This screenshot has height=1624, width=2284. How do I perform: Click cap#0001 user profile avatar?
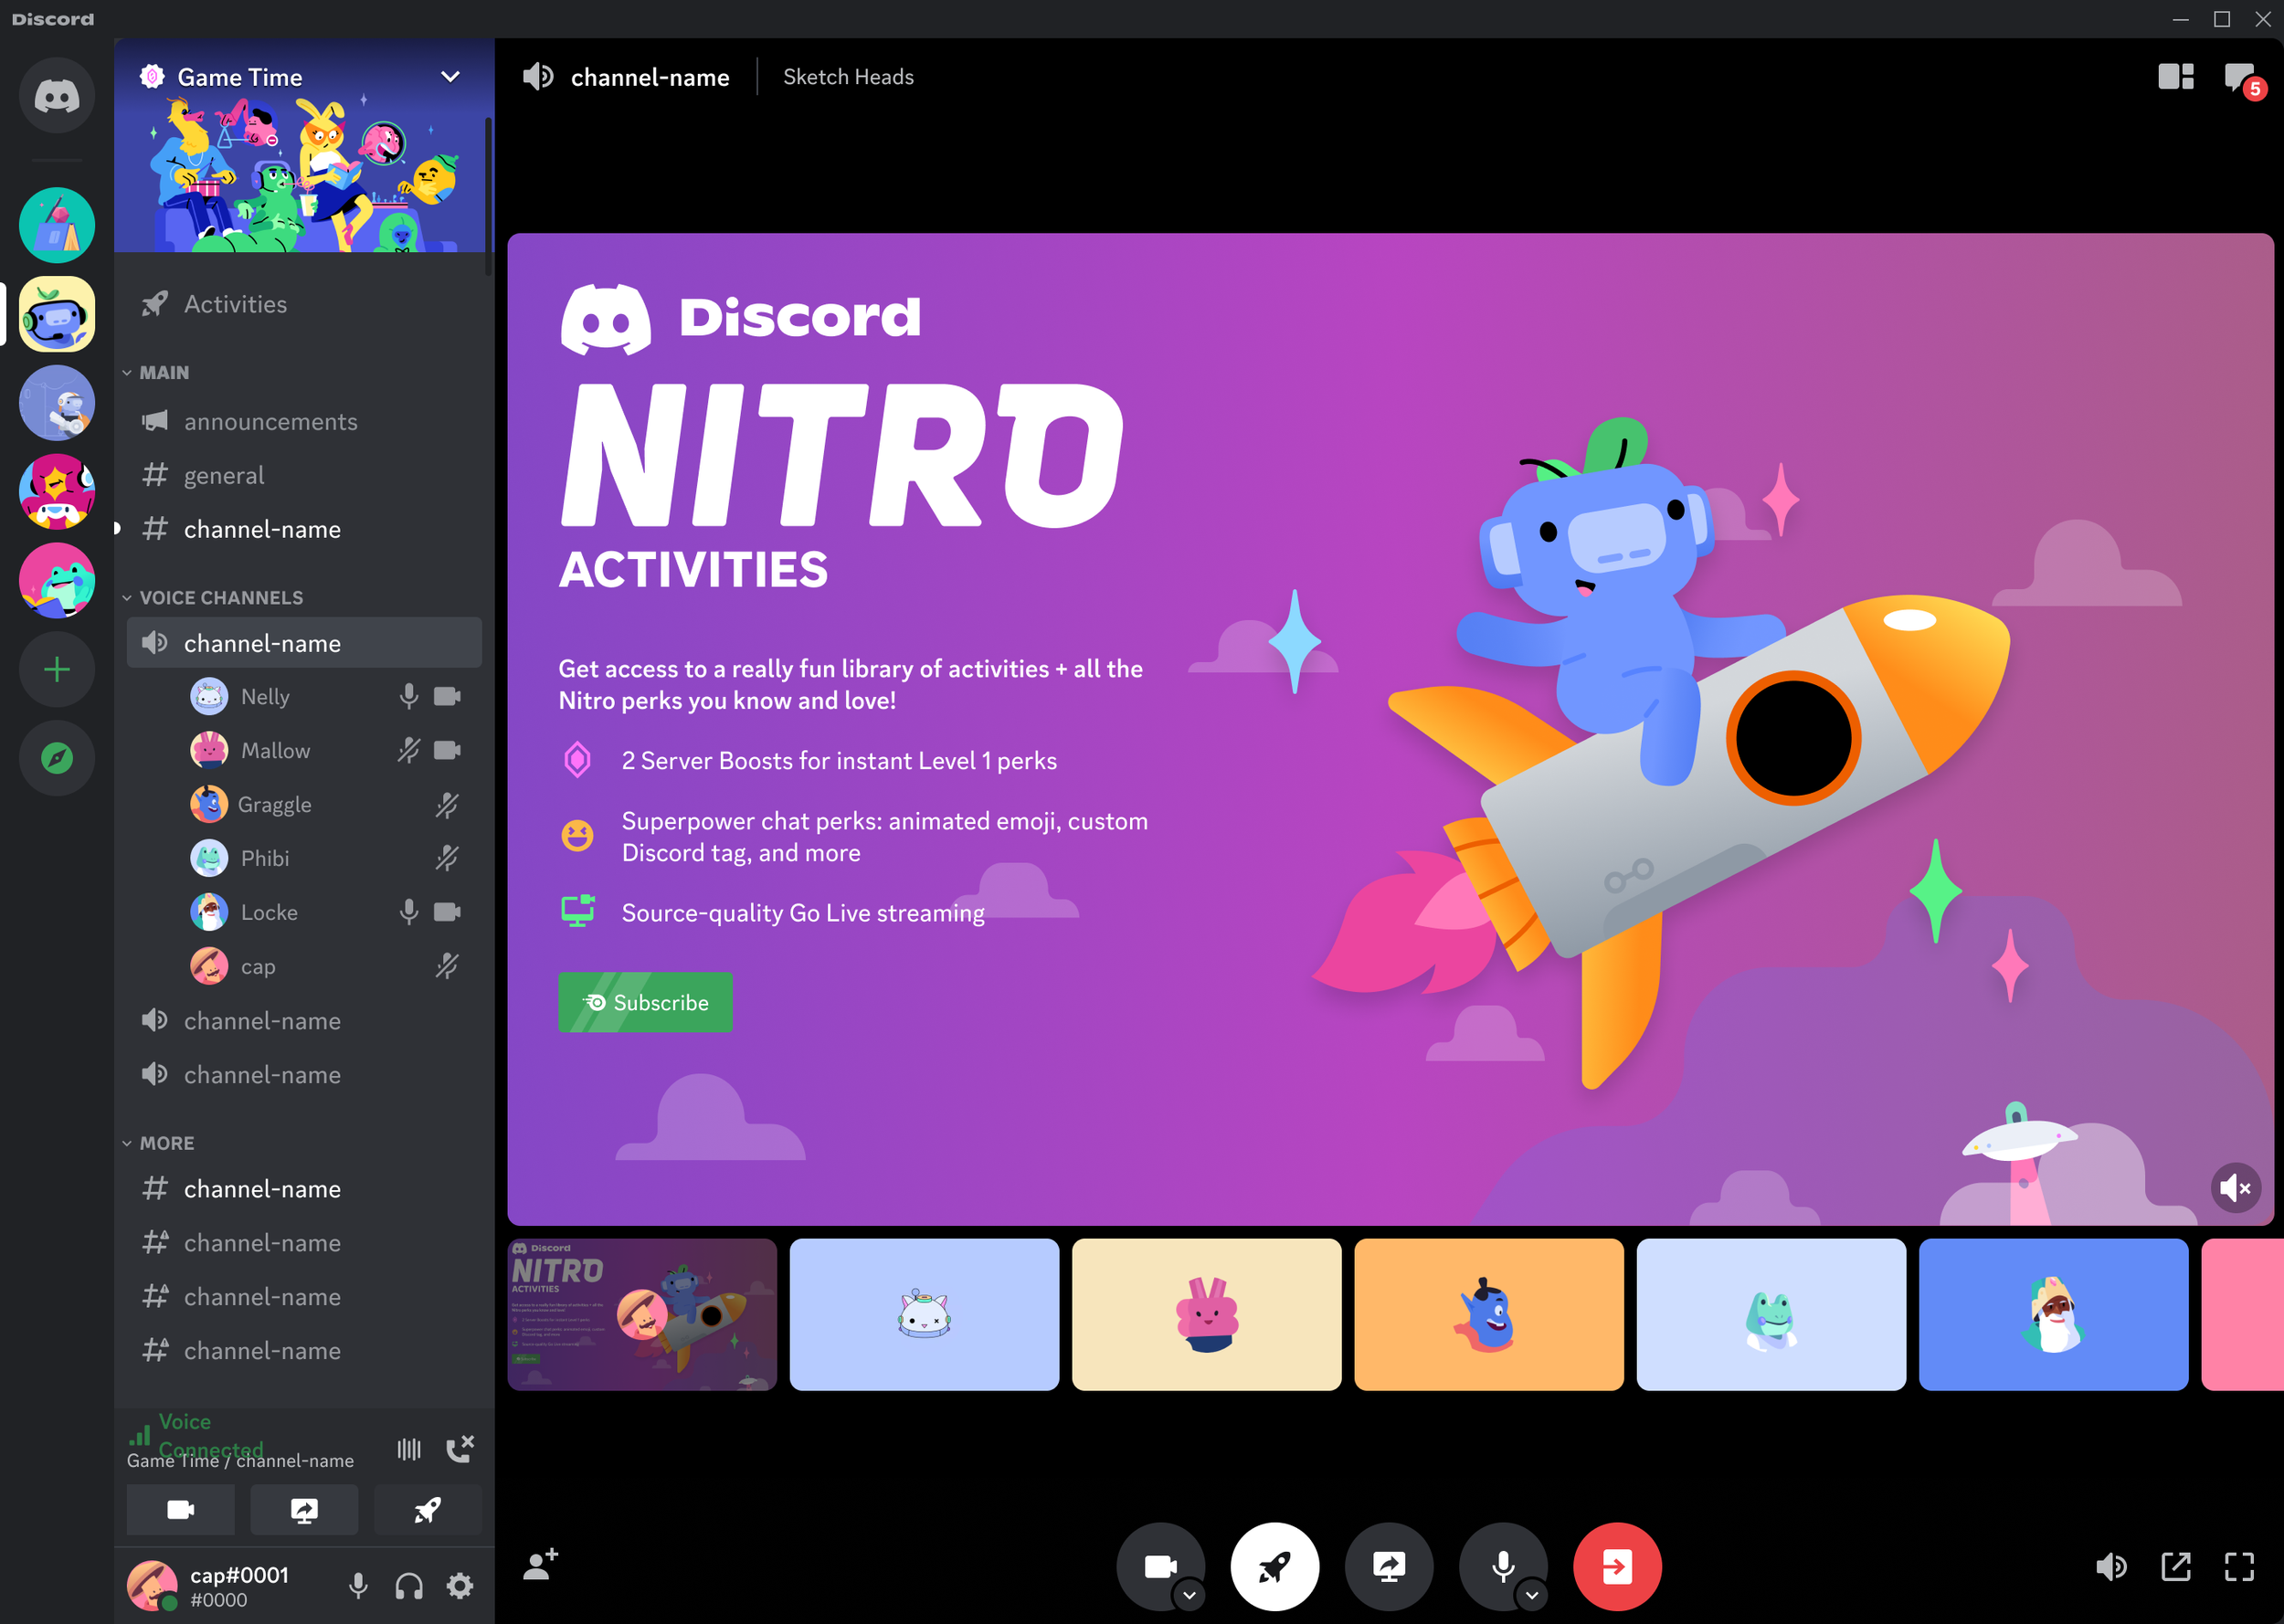click(x=151, y=1586)
